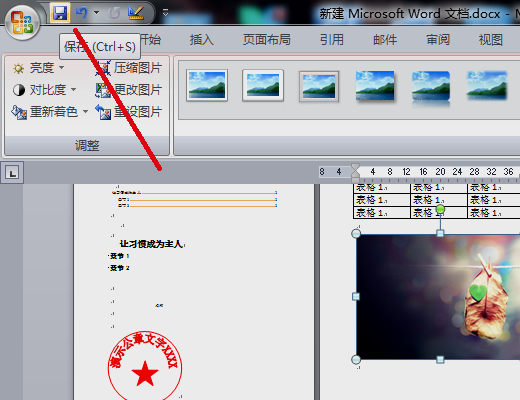Click the text 套节 2
The height and width of the screenshot is (400, 520).
[x=119, y=268]
